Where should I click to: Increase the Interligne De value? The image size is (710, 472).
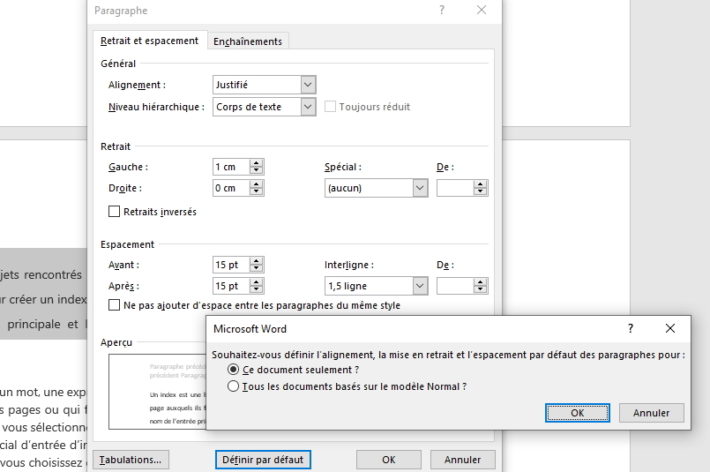pyautogui.click(x=480, y=282)
